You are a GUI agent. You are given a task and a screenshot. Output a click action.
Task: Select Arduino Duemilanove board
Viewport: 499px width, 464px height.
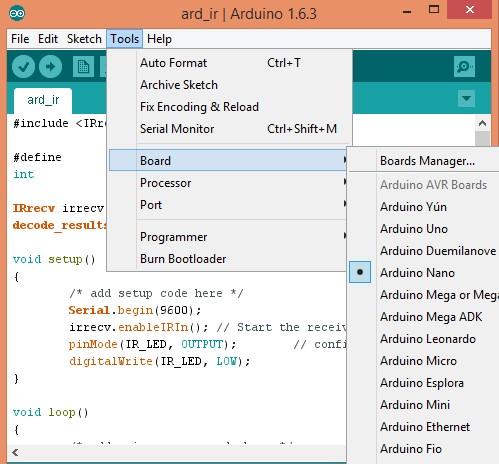point(423,251)
